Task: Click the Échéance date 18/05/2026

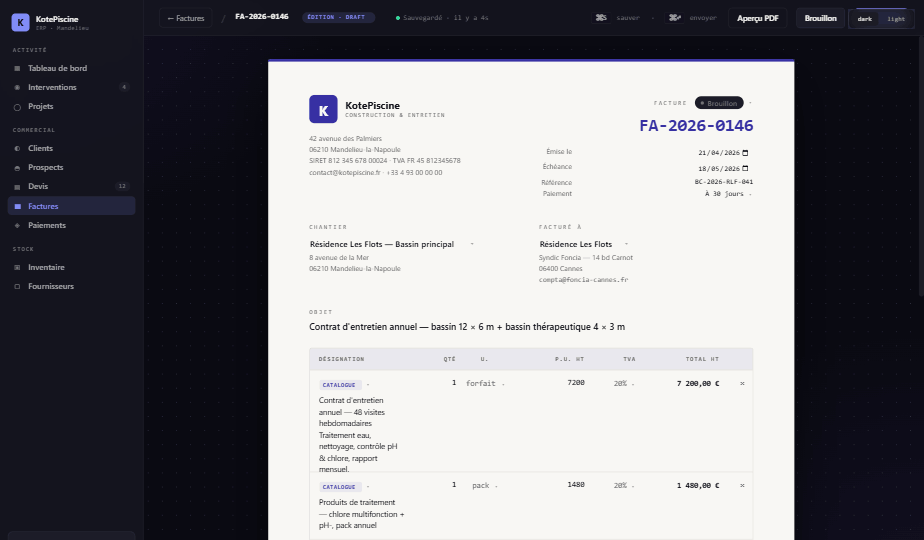Action: 719,169
